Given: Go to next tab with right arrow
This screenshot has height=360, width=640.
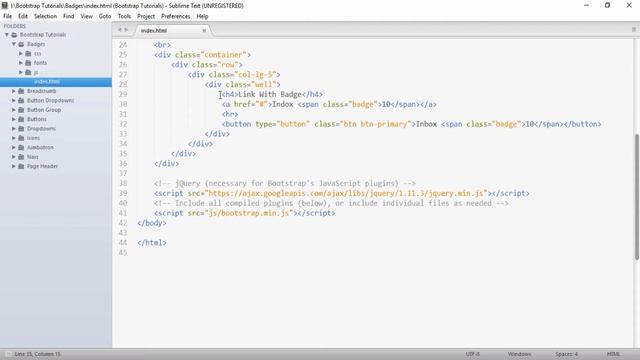Looking at the screenshot, I should (126, 30).
